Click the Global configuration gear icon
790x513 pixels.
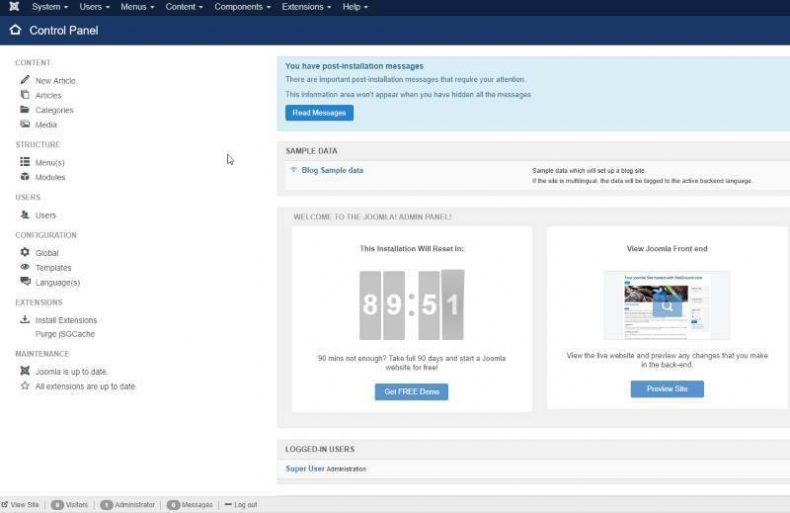(x=25, y=253)
